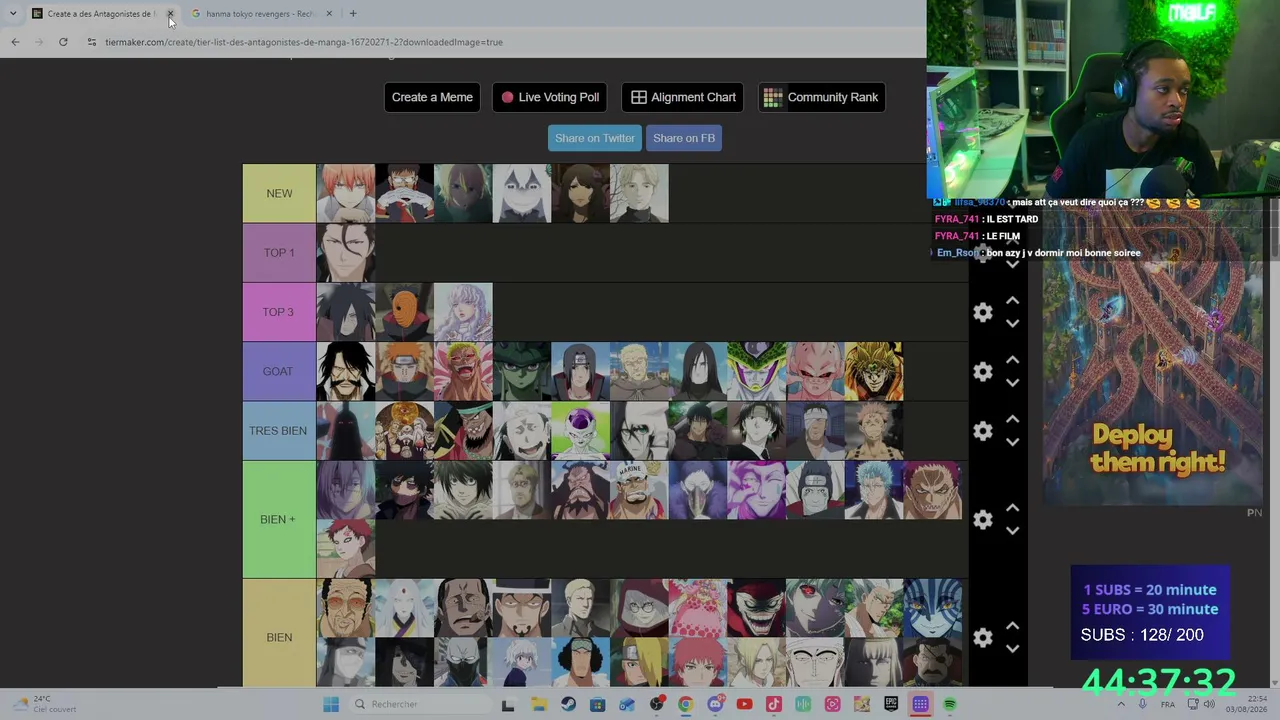Click the taskbar Rechercher search box
Viewport: 1280px width, 720px height.
420,704
